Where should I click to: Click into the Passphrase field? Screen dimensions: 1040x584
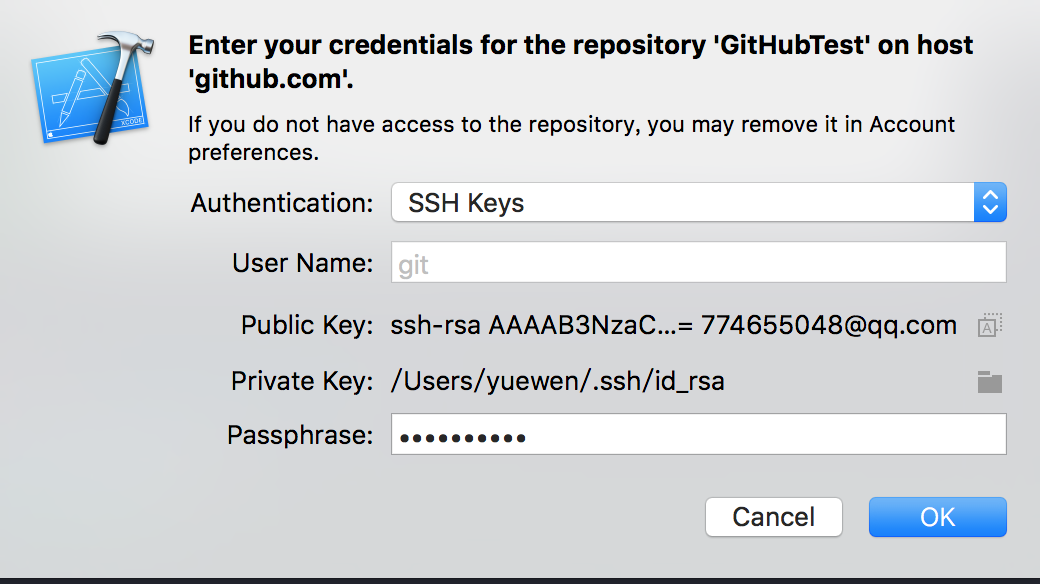click(698, 434)
